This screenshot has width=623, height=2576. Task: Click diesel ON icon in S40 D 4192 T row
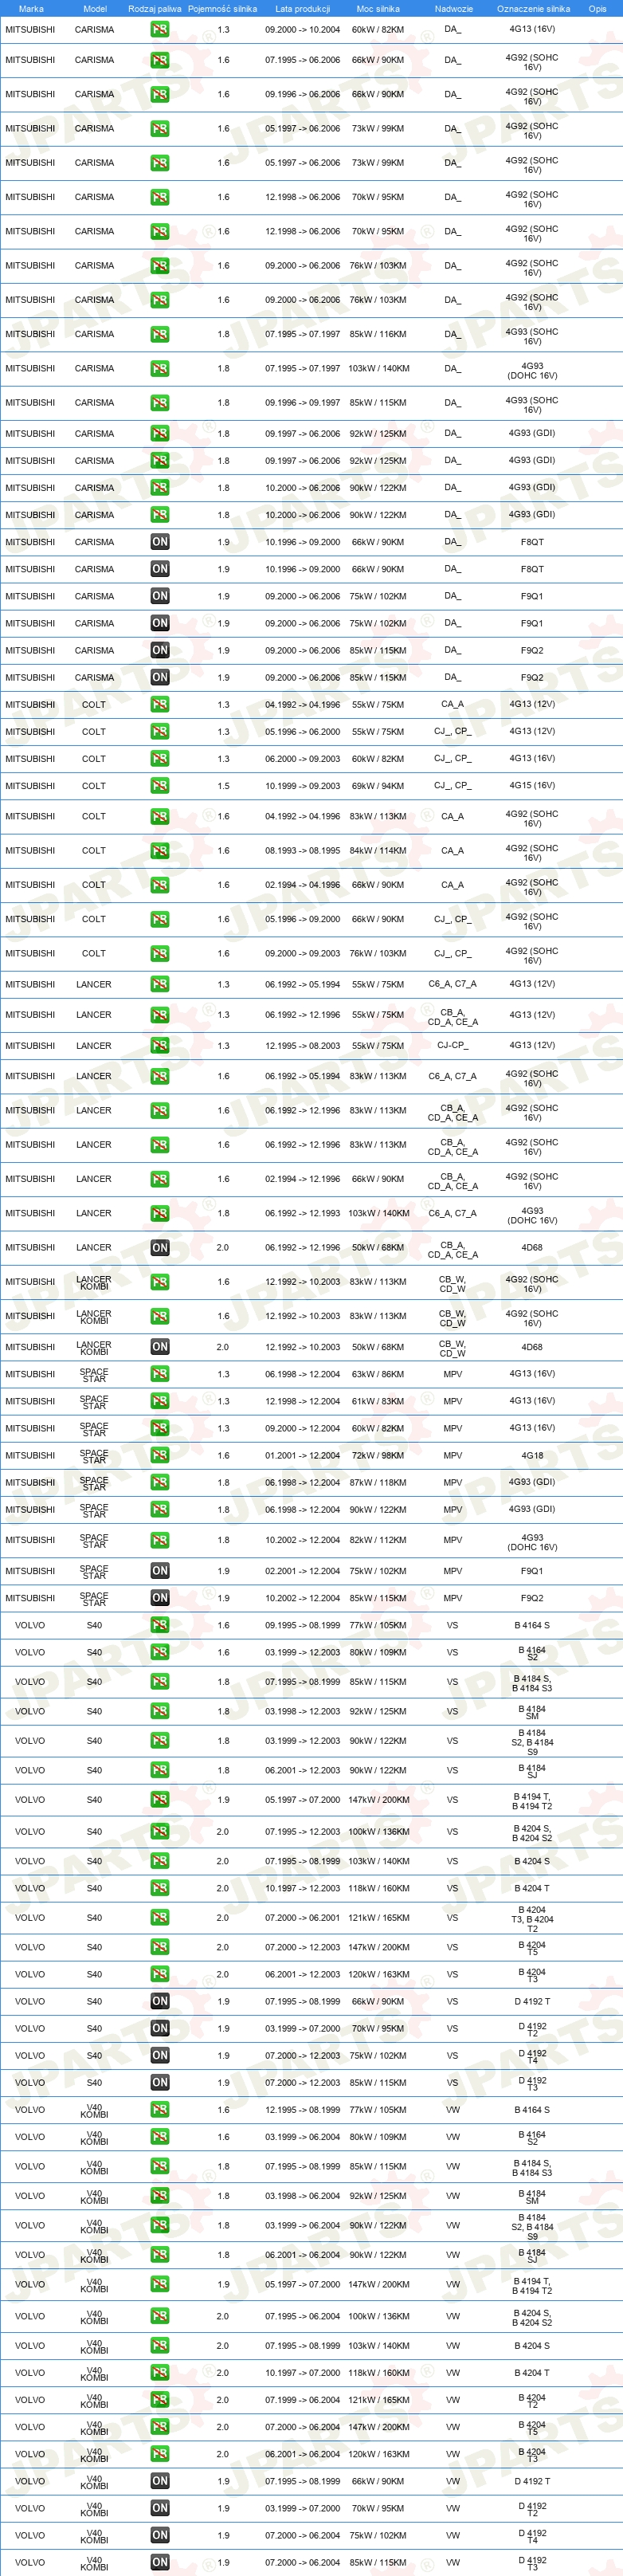click(x=160, y=2002)
